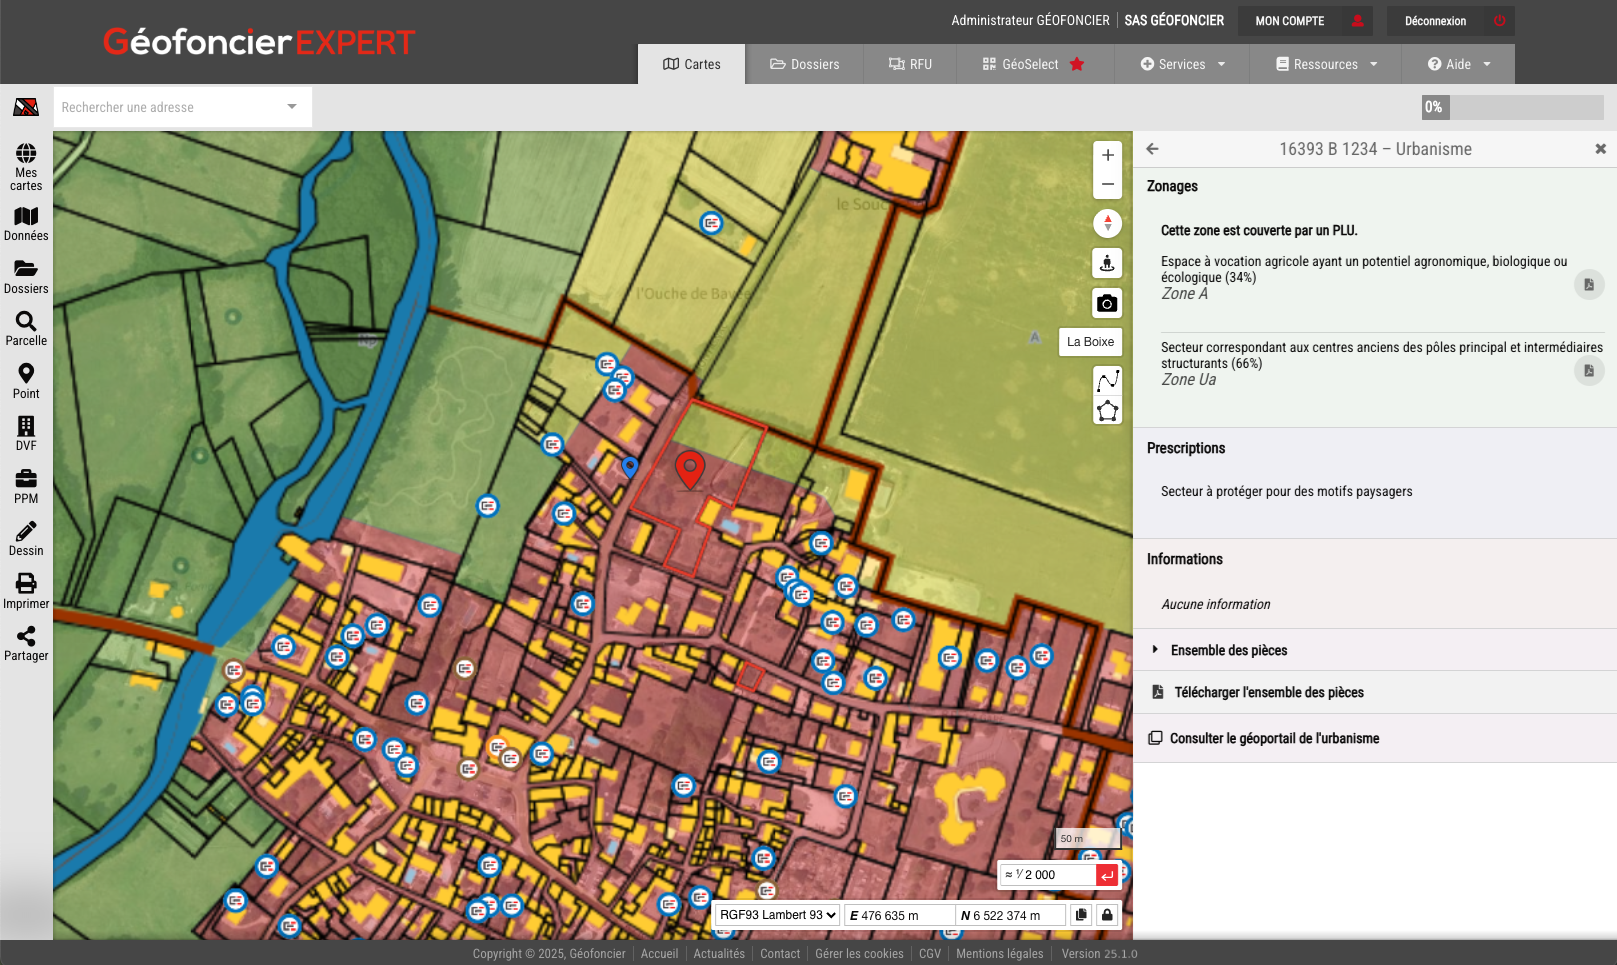Open the Mes cartes globe icon
This screenshot has height=965, width=1617.
pos(26,154)
